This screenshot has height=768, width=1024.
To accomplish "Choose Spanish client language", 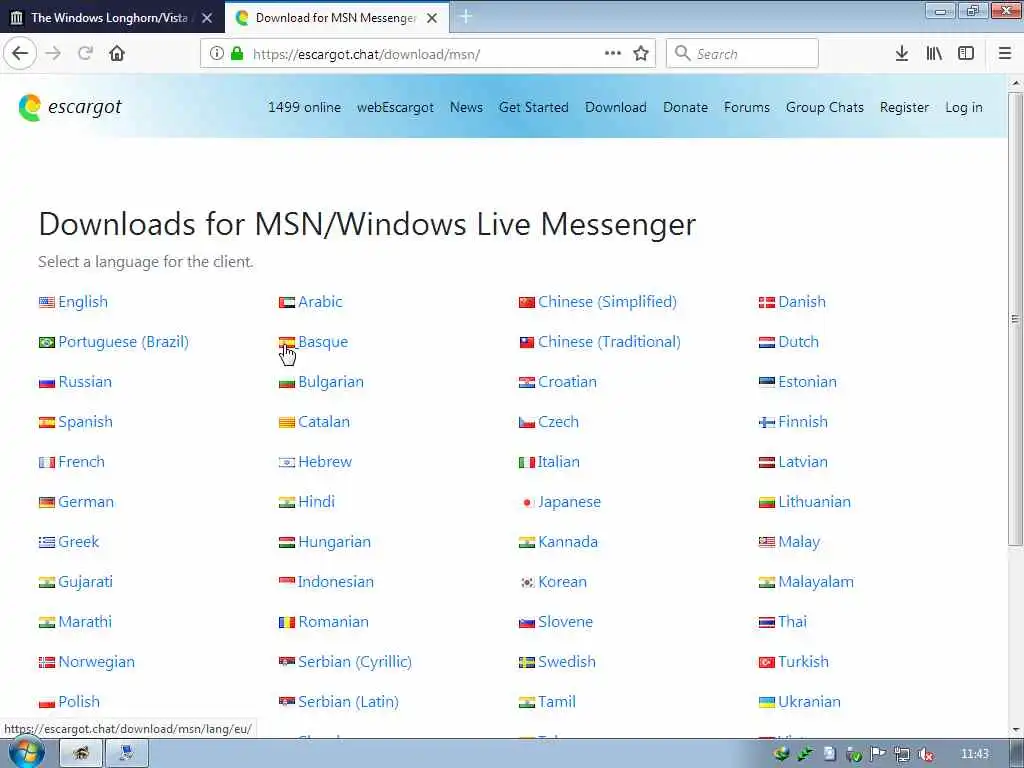I will (x=86, y=421).
